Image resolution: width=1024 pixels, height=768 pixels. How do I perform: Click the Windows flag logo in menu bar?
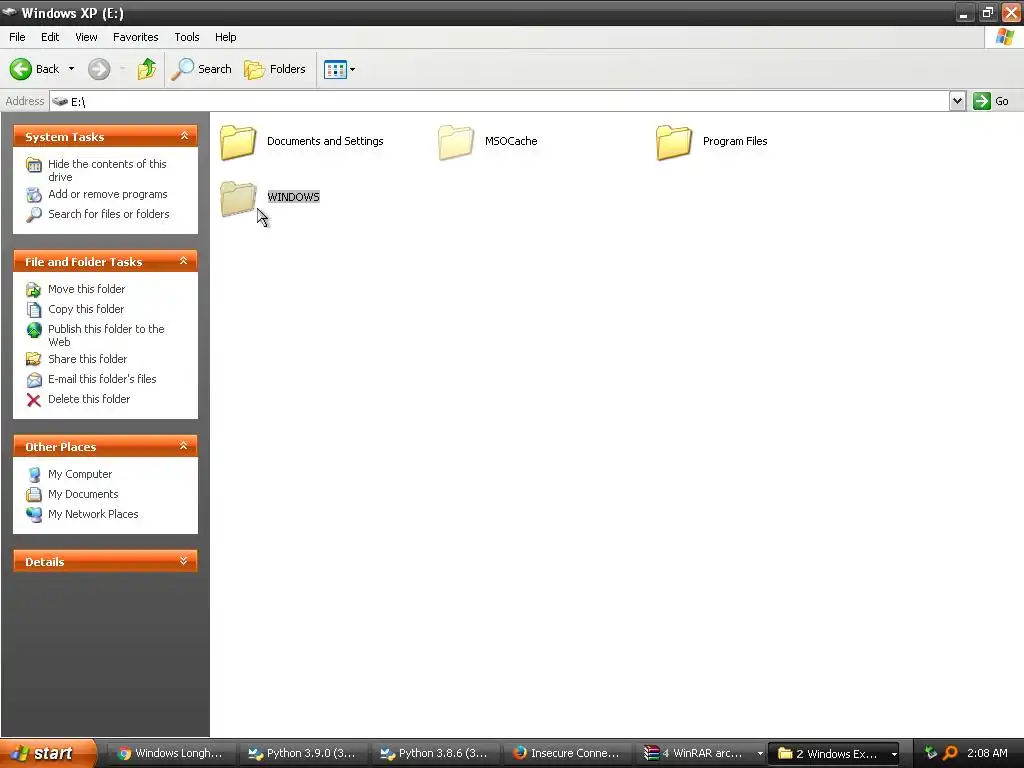coord(1005,37)
